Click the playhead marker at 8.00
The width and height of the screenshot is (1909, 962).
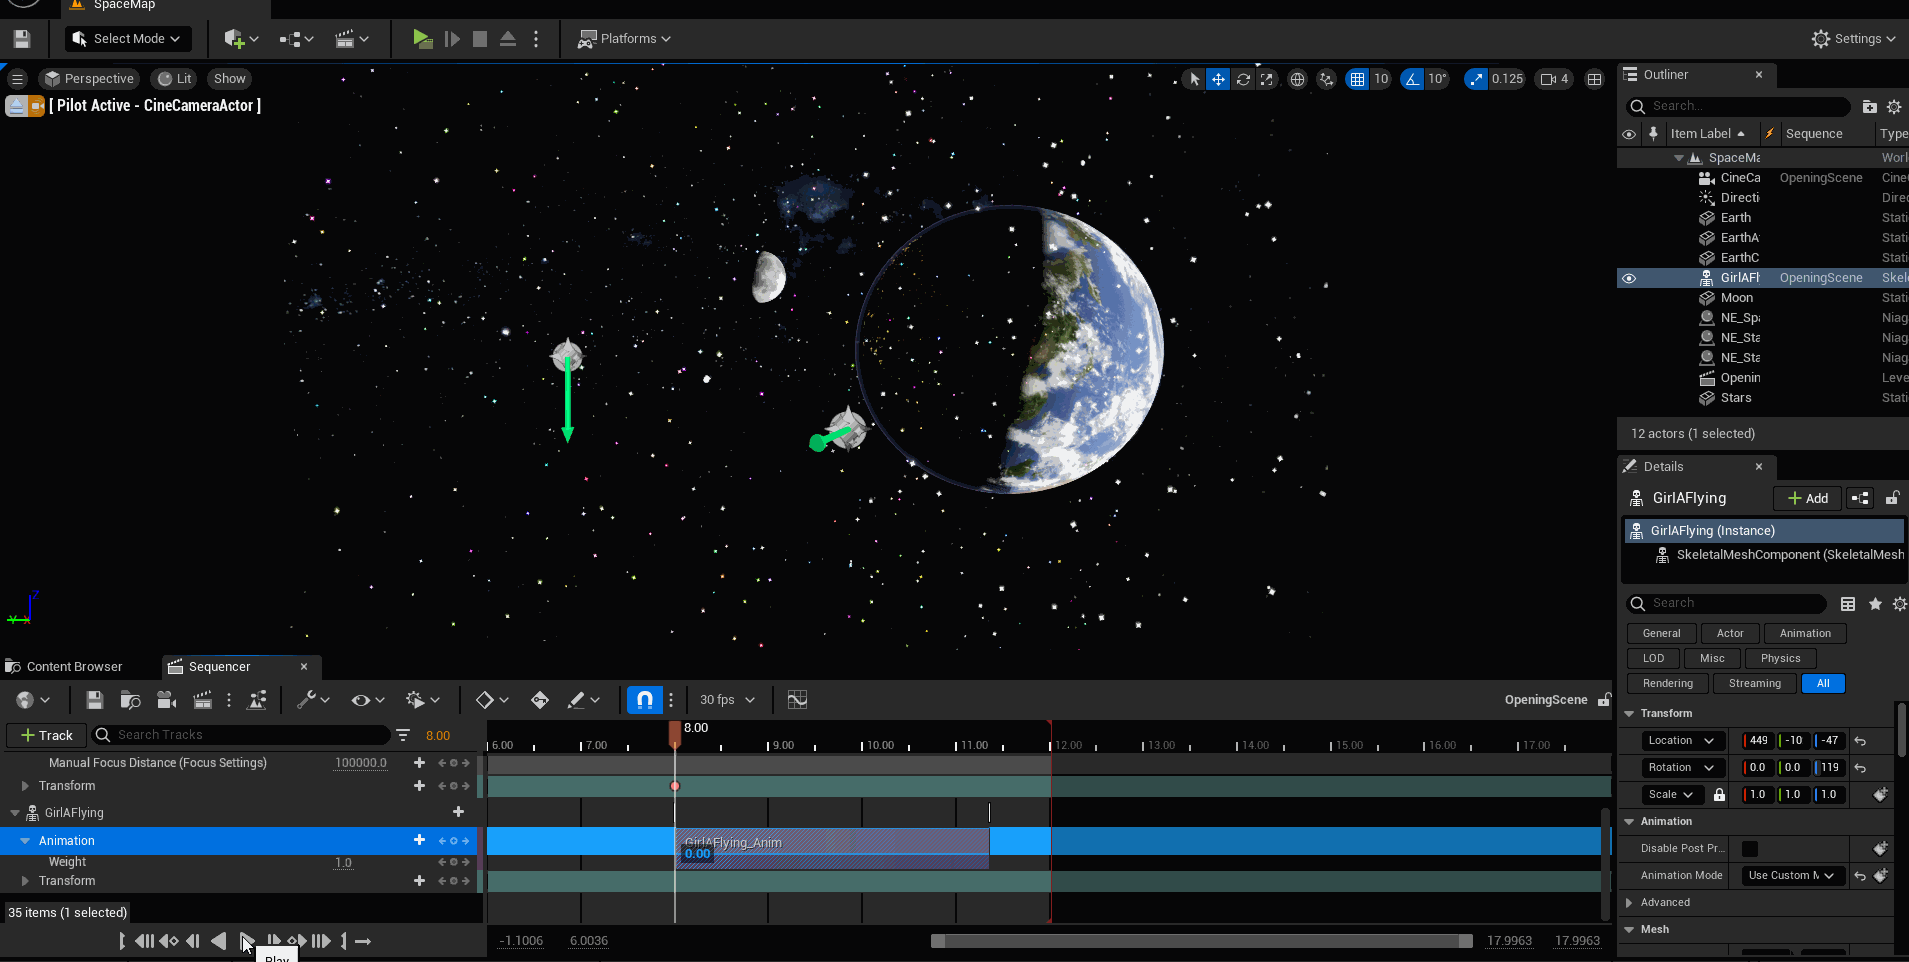pyautogui.click(x=675, y=733)
